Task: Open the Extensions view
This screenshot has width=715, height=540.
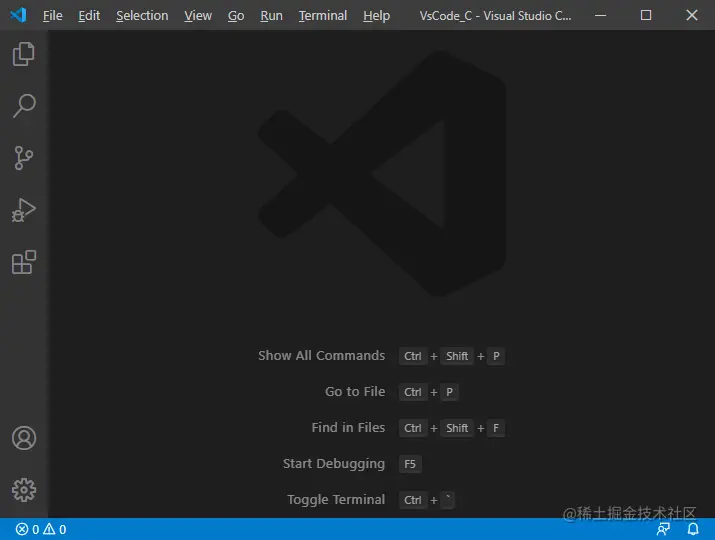Action: [24, 262]
